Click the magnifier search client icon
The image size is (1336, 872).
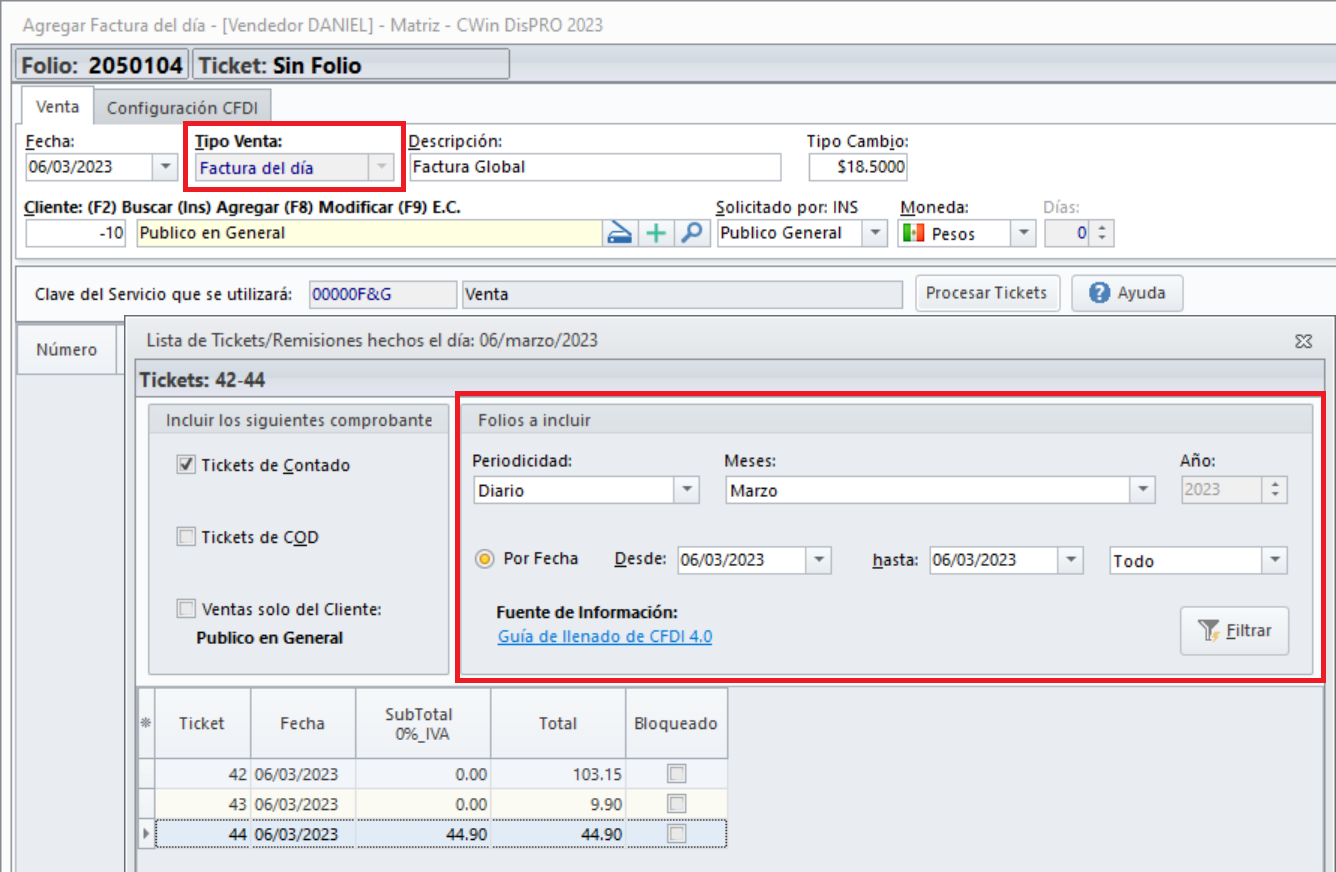691,233
